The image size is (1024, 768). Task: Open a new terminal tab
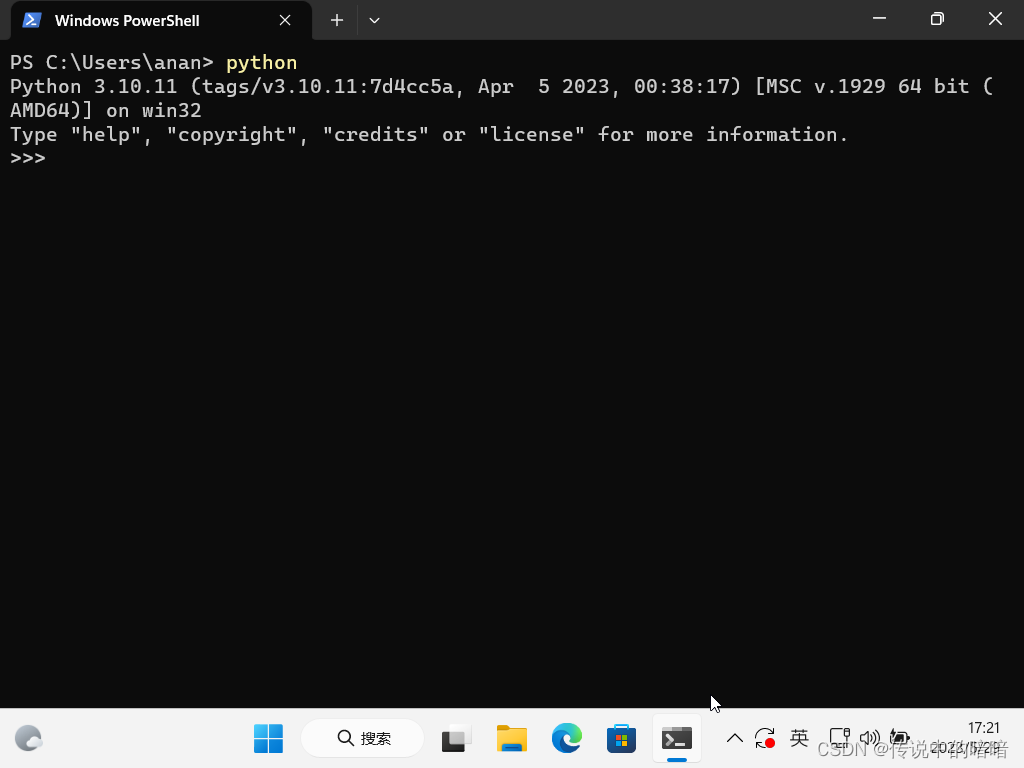[x=336, y=20]
